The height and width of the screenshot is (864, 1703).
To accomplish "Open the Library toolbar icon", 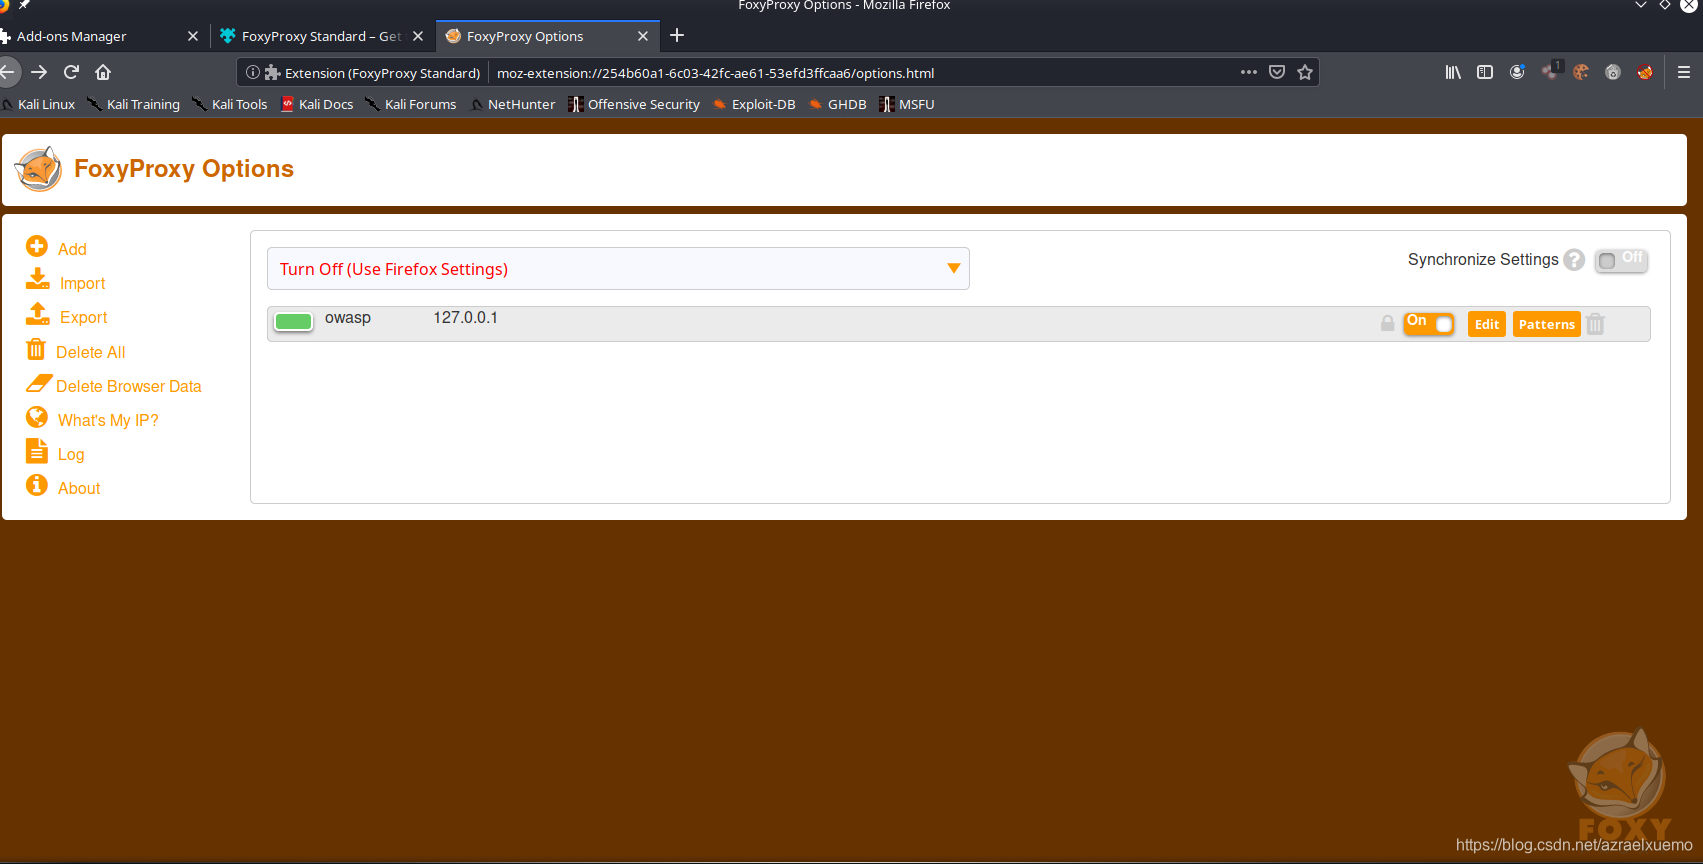I will click(x=1453, y=72).
